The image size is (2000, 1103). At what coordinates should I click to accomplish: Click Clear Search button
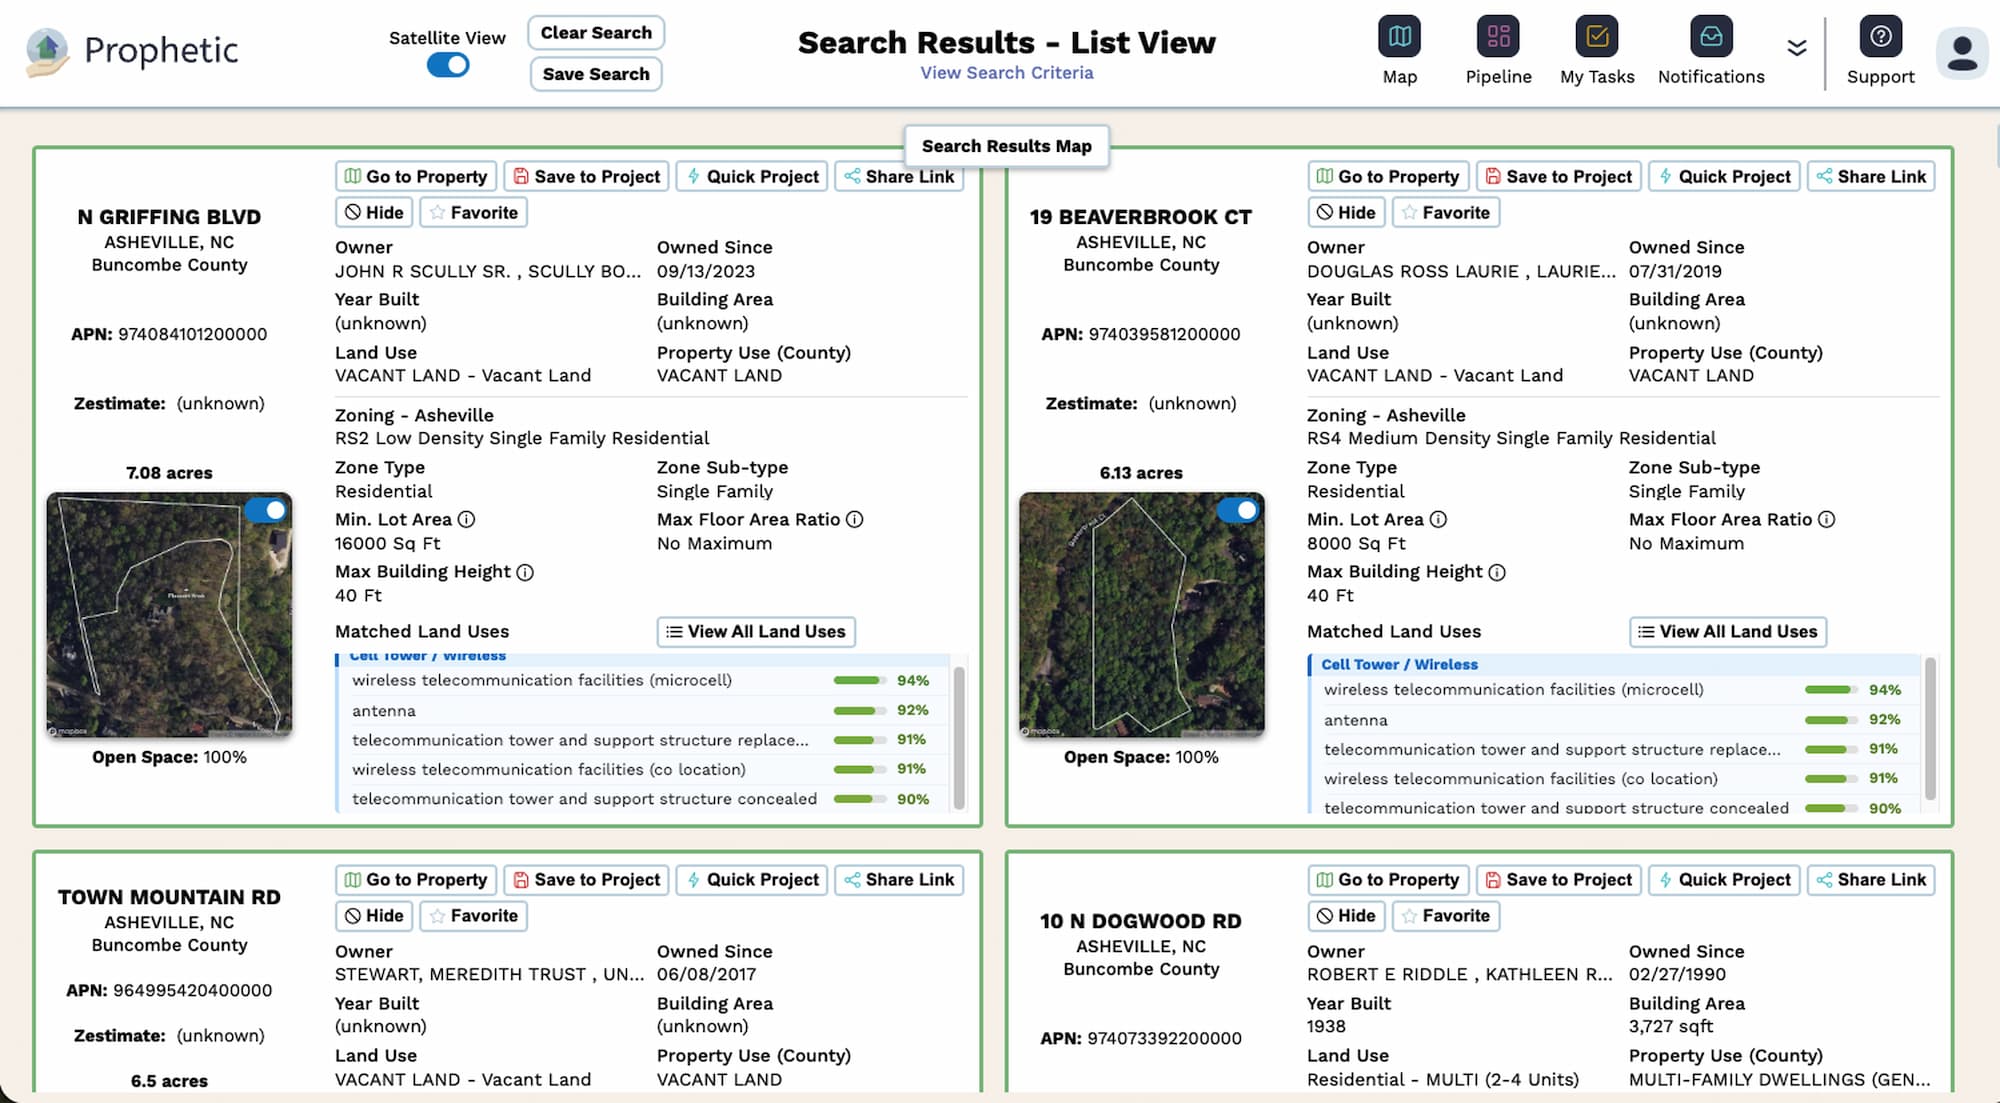click(x=596, y=33)
